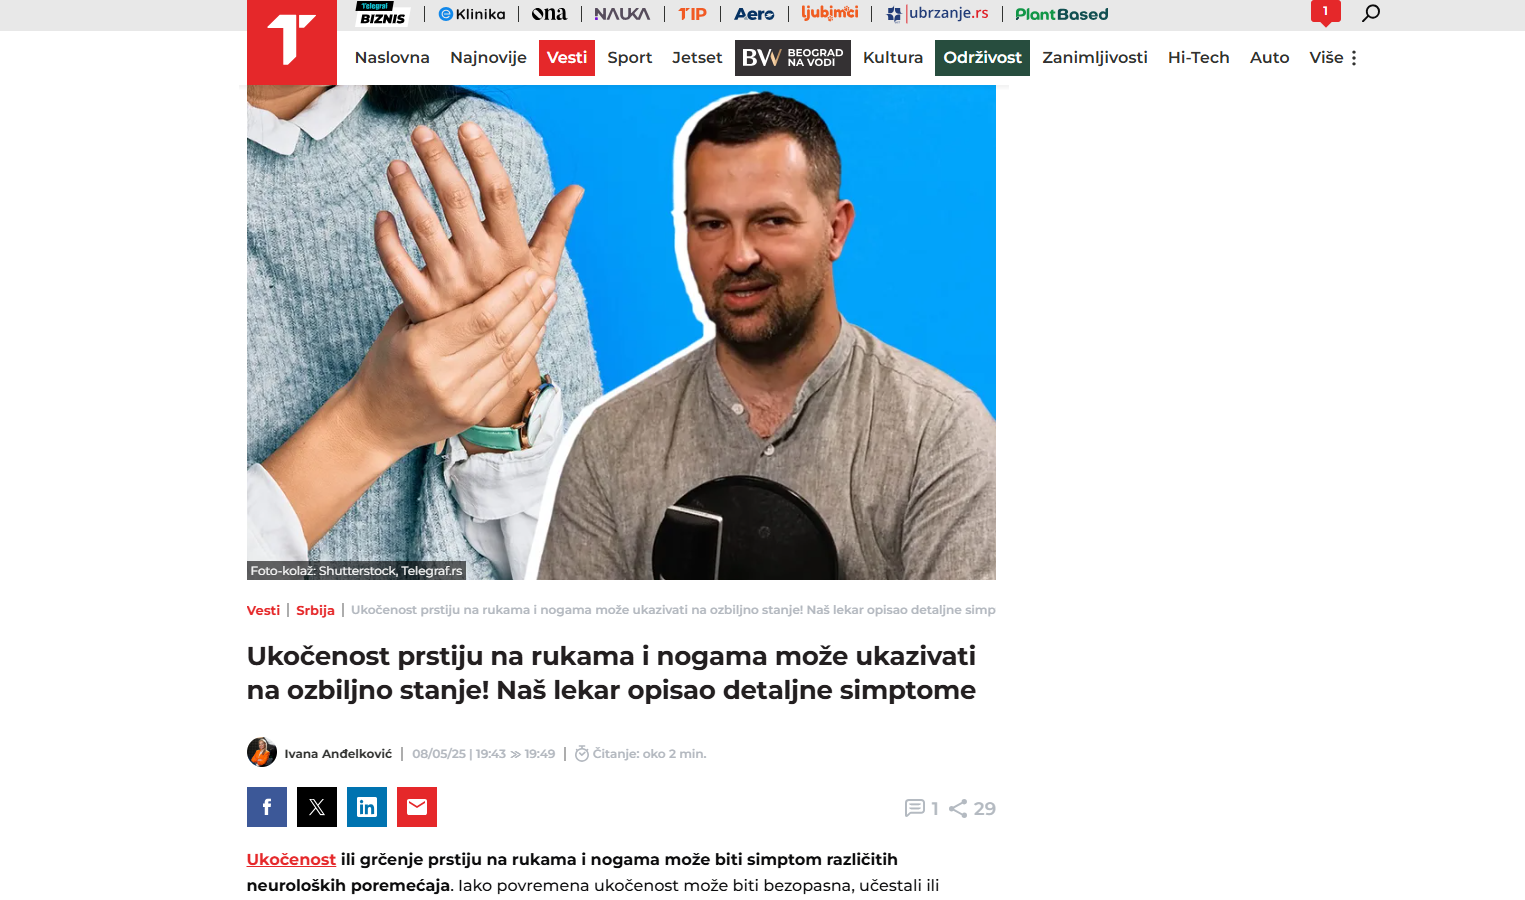Open the Održivost section

tap(982, 58)
